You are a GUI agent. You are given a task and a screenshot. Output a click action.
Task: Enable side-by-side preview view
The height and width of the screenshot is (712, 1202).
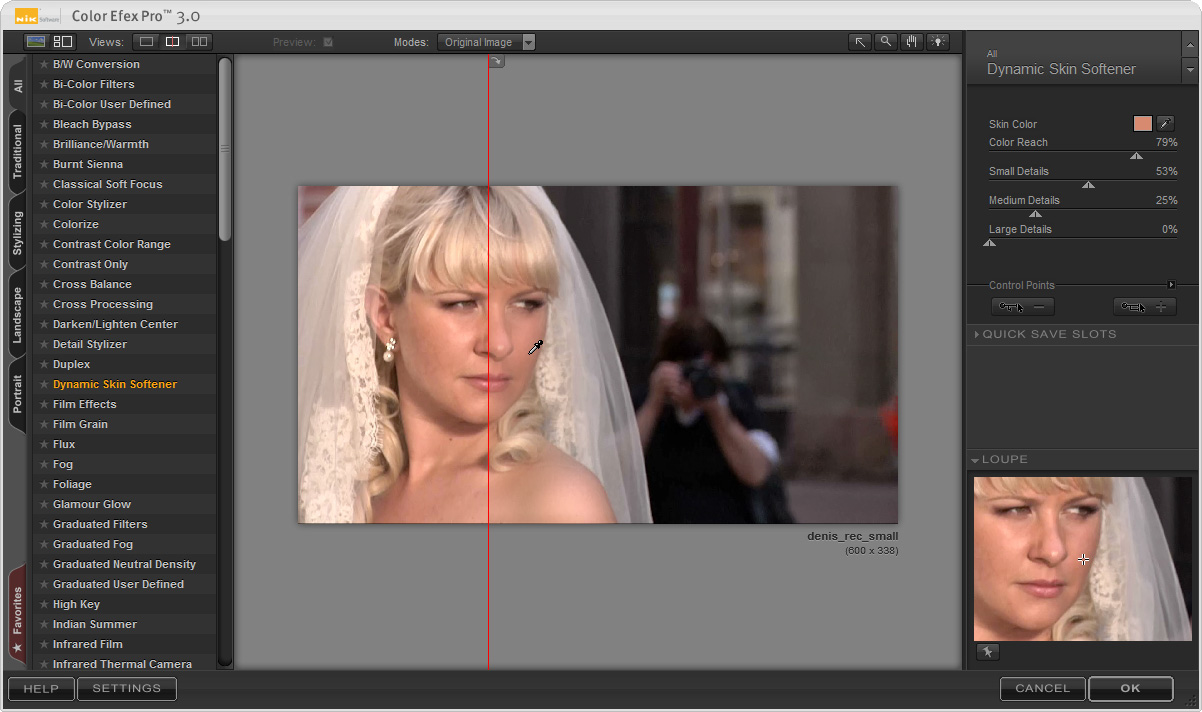[x=199, y=42]
